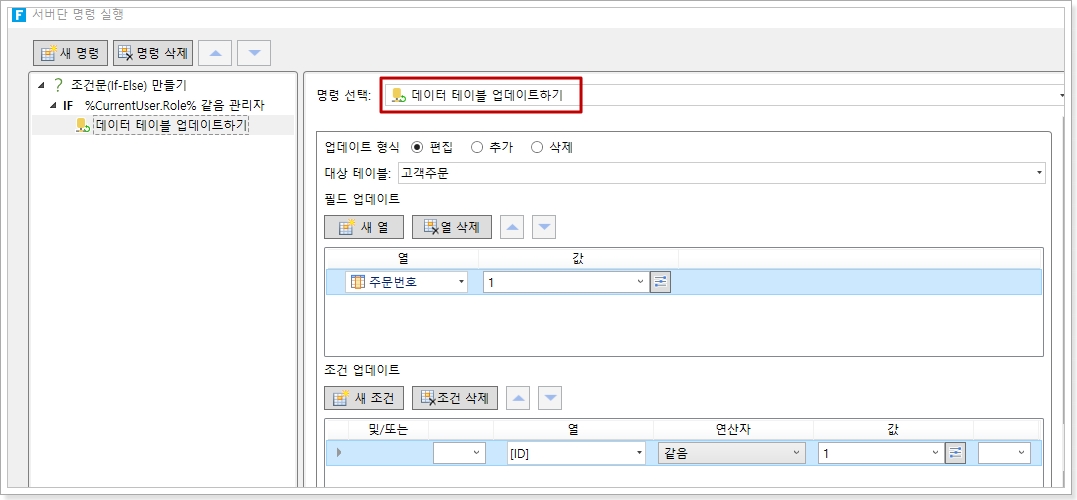This screenshot has height=500, width=1077.
Task: Select the 편집 update type radio button
Action: pos(417,147)
